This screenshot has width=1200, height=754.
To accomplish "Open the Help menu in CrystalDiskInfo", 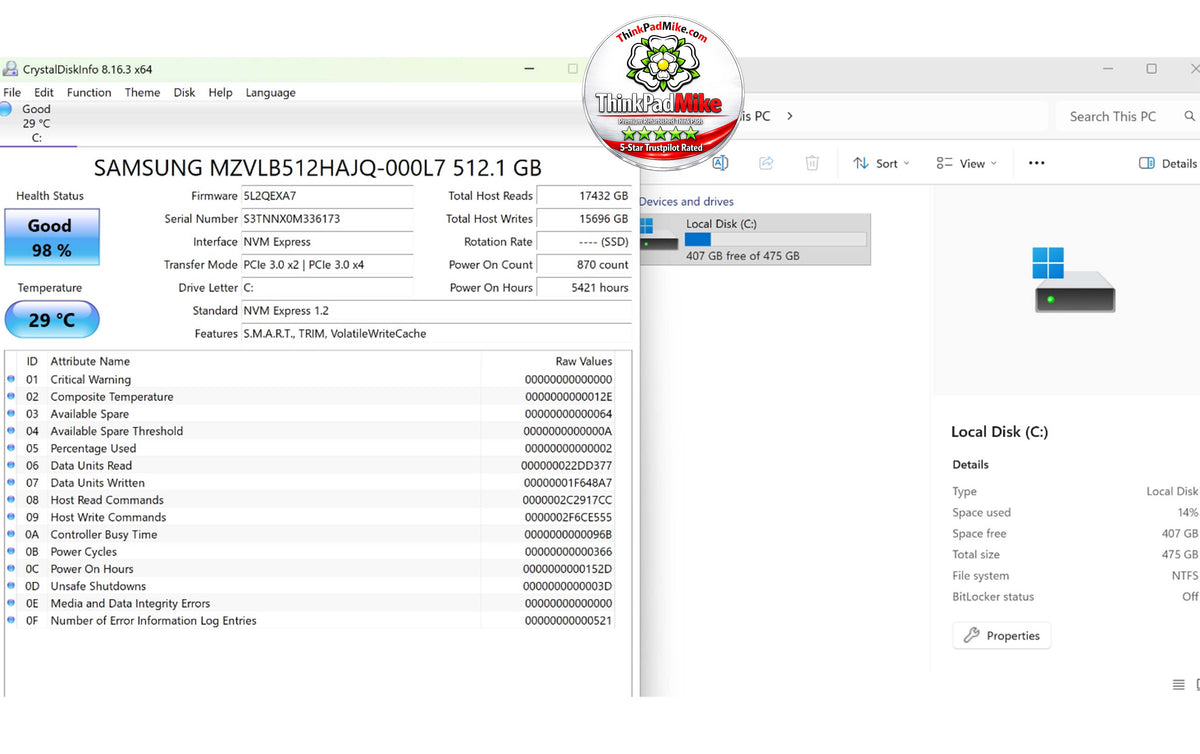I will (x=220, y=92).
